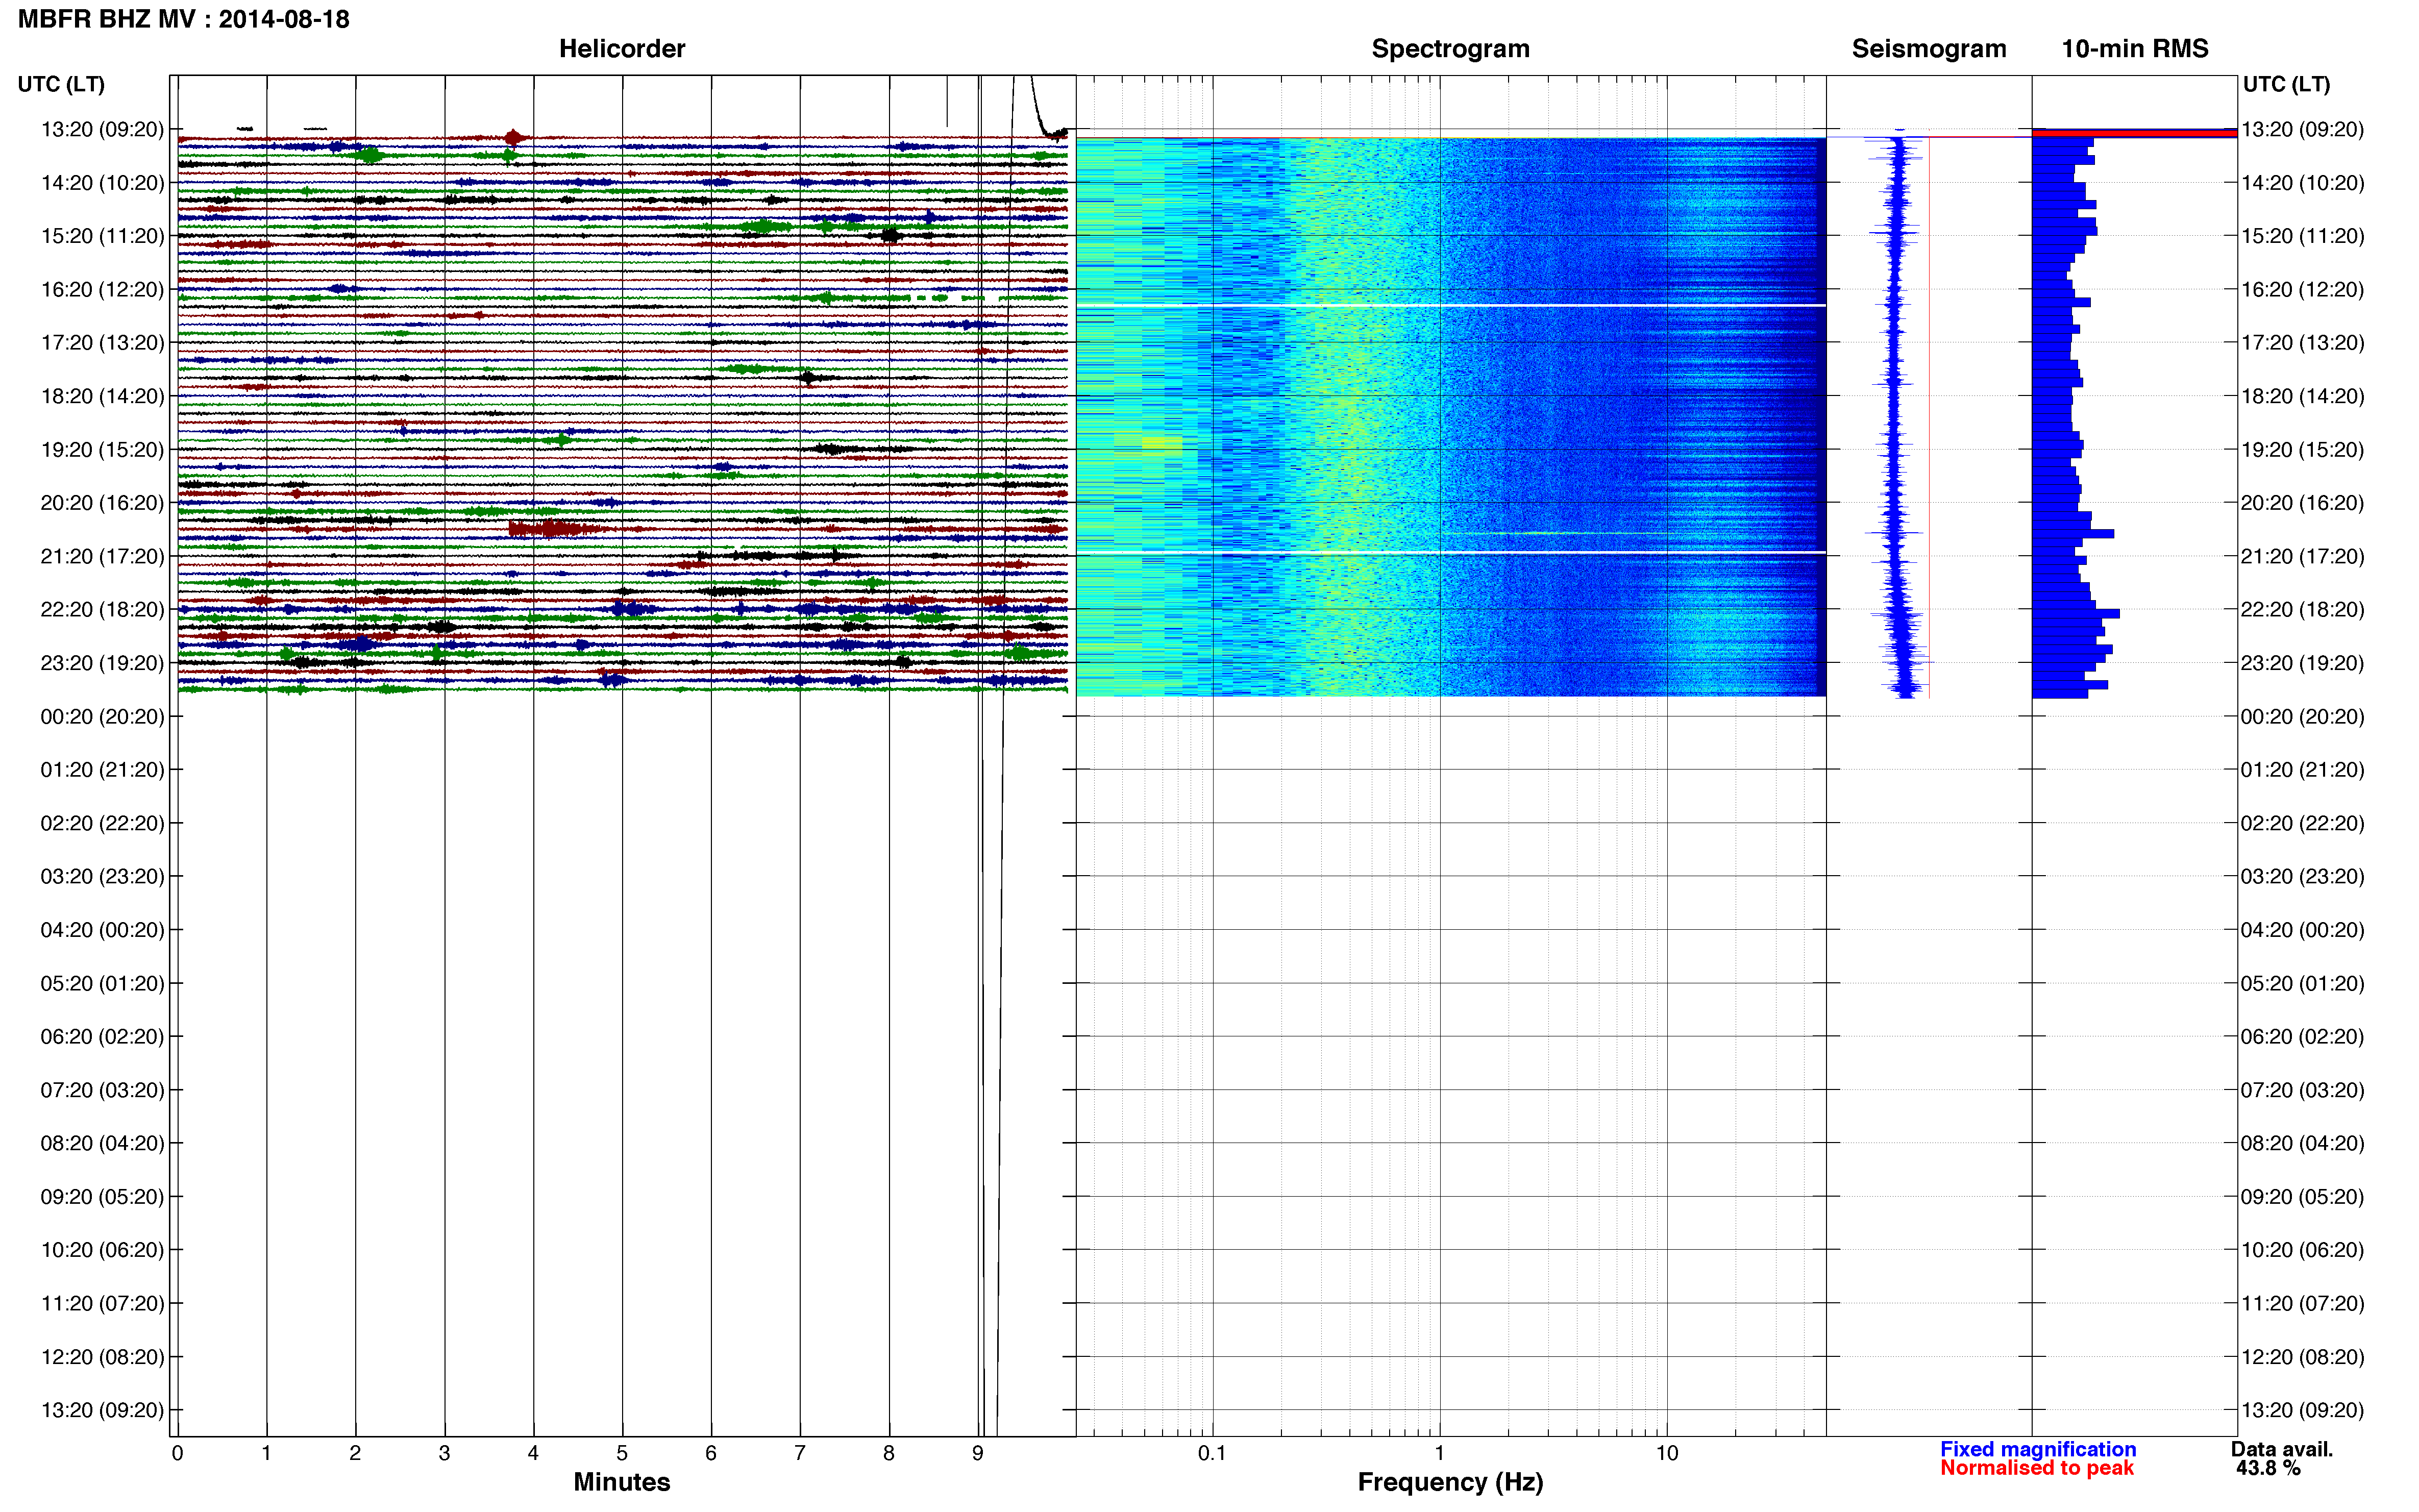Click right-axis time label '10:20 (06:20)'
This screenshot has width=2419, height=1512.
click(2303, 1250)
